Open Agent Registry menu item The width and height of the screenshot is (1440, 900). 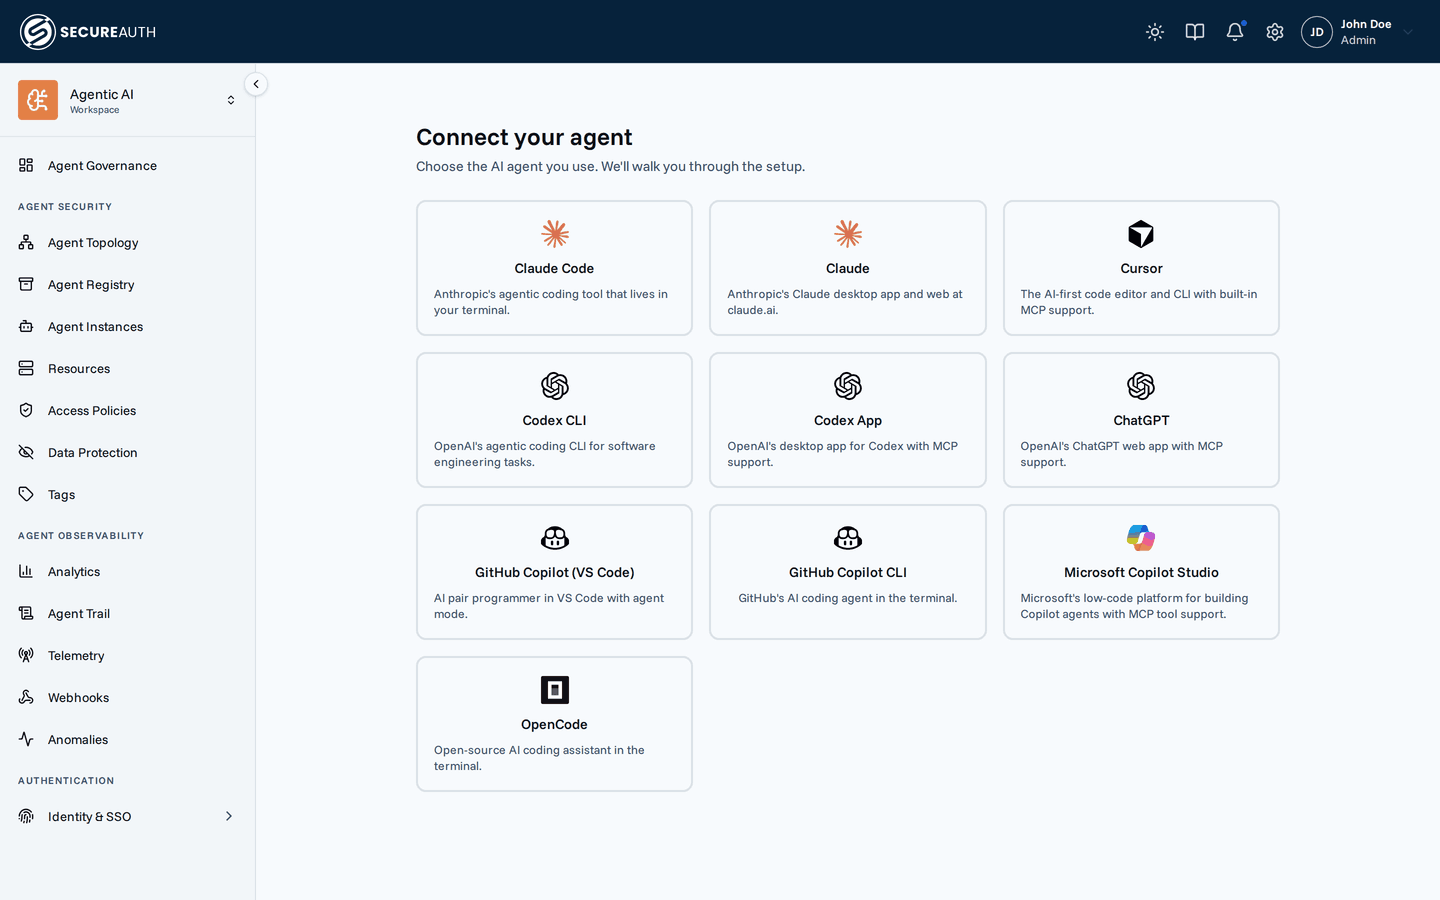(127, 284)
